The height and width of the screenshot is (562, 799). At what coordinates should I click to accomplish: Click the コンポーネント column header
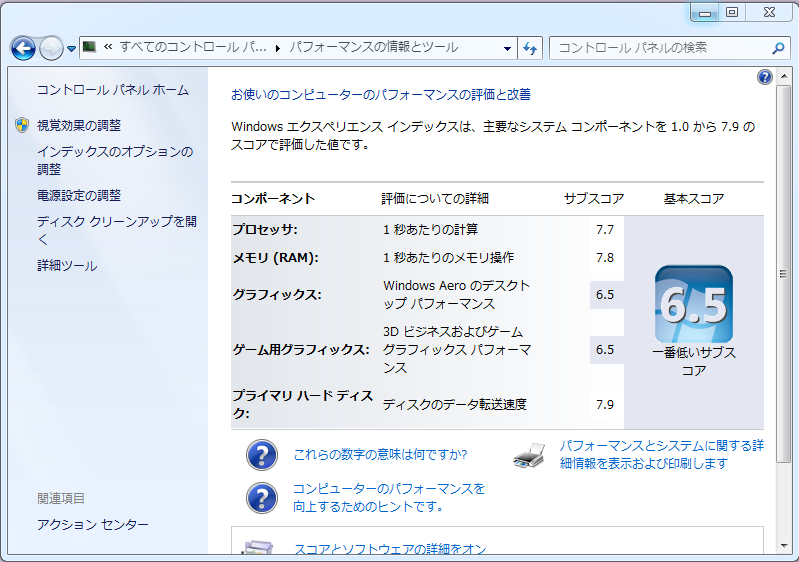click(x=273, y=199)
